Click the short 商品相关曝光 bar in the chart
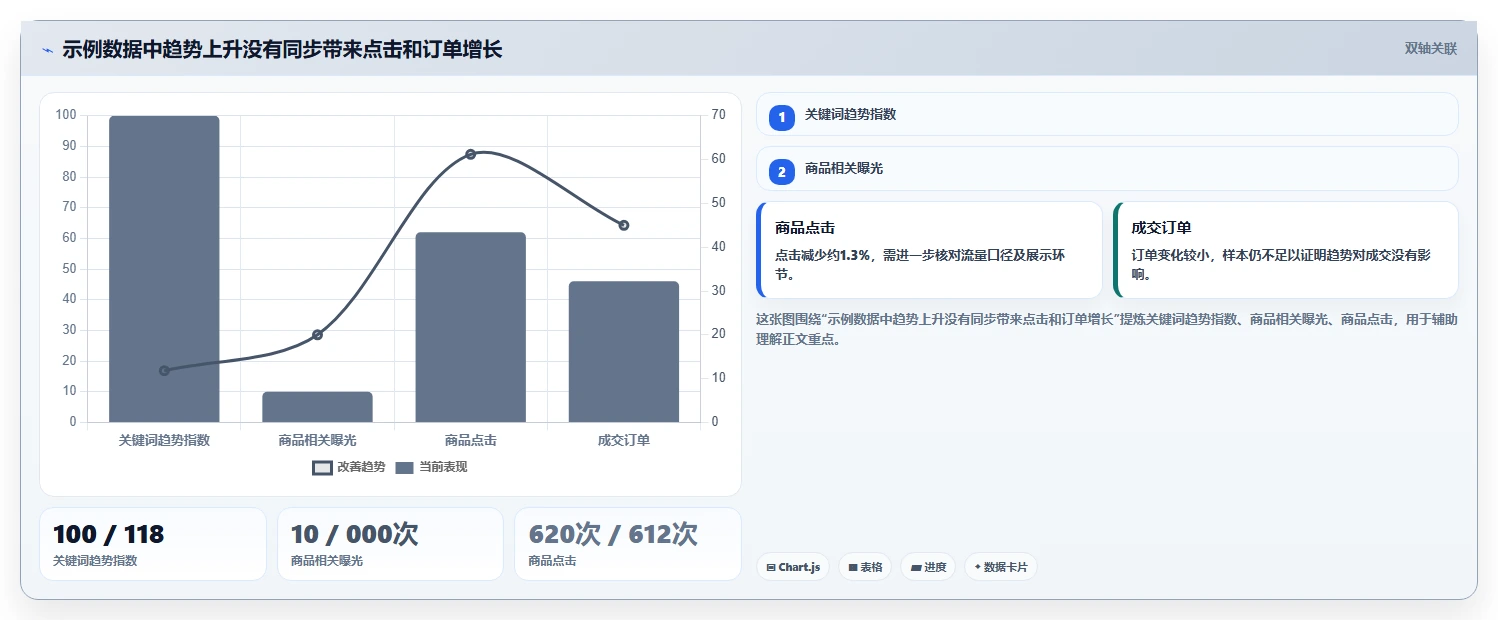 pos(317,407)
